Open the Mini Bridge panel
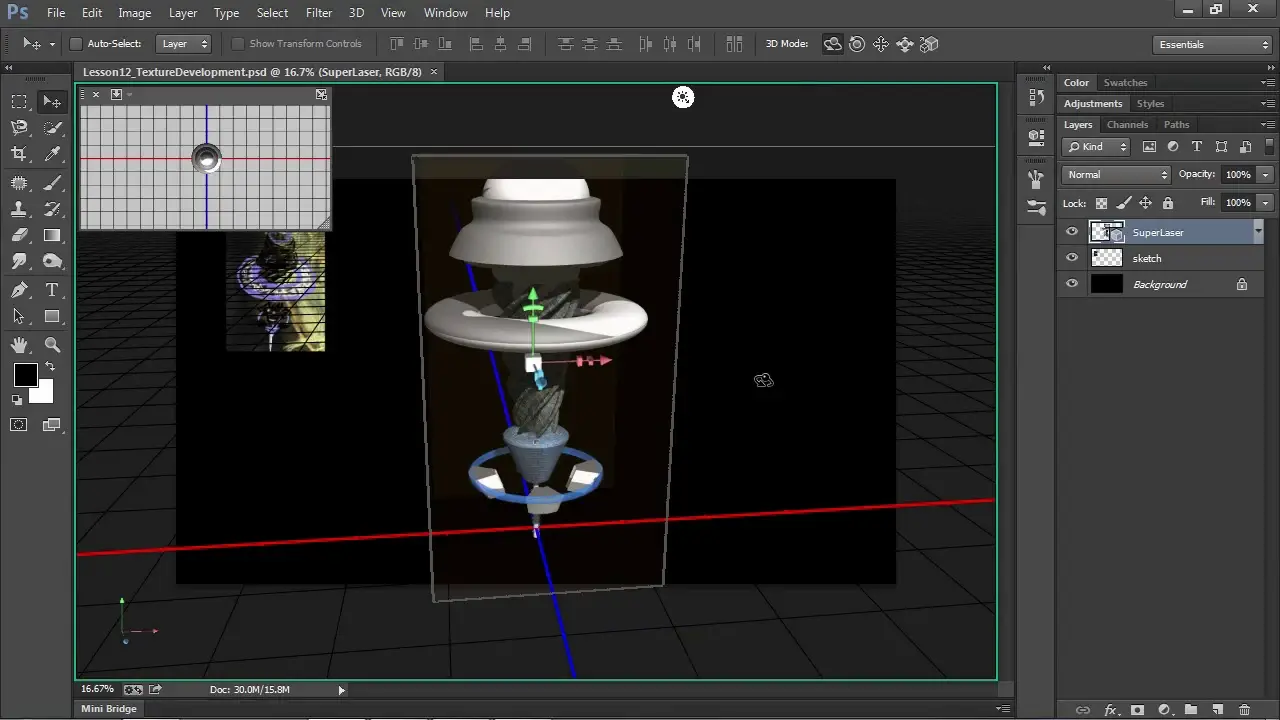The image size is (1280, 720). point(108,709)
